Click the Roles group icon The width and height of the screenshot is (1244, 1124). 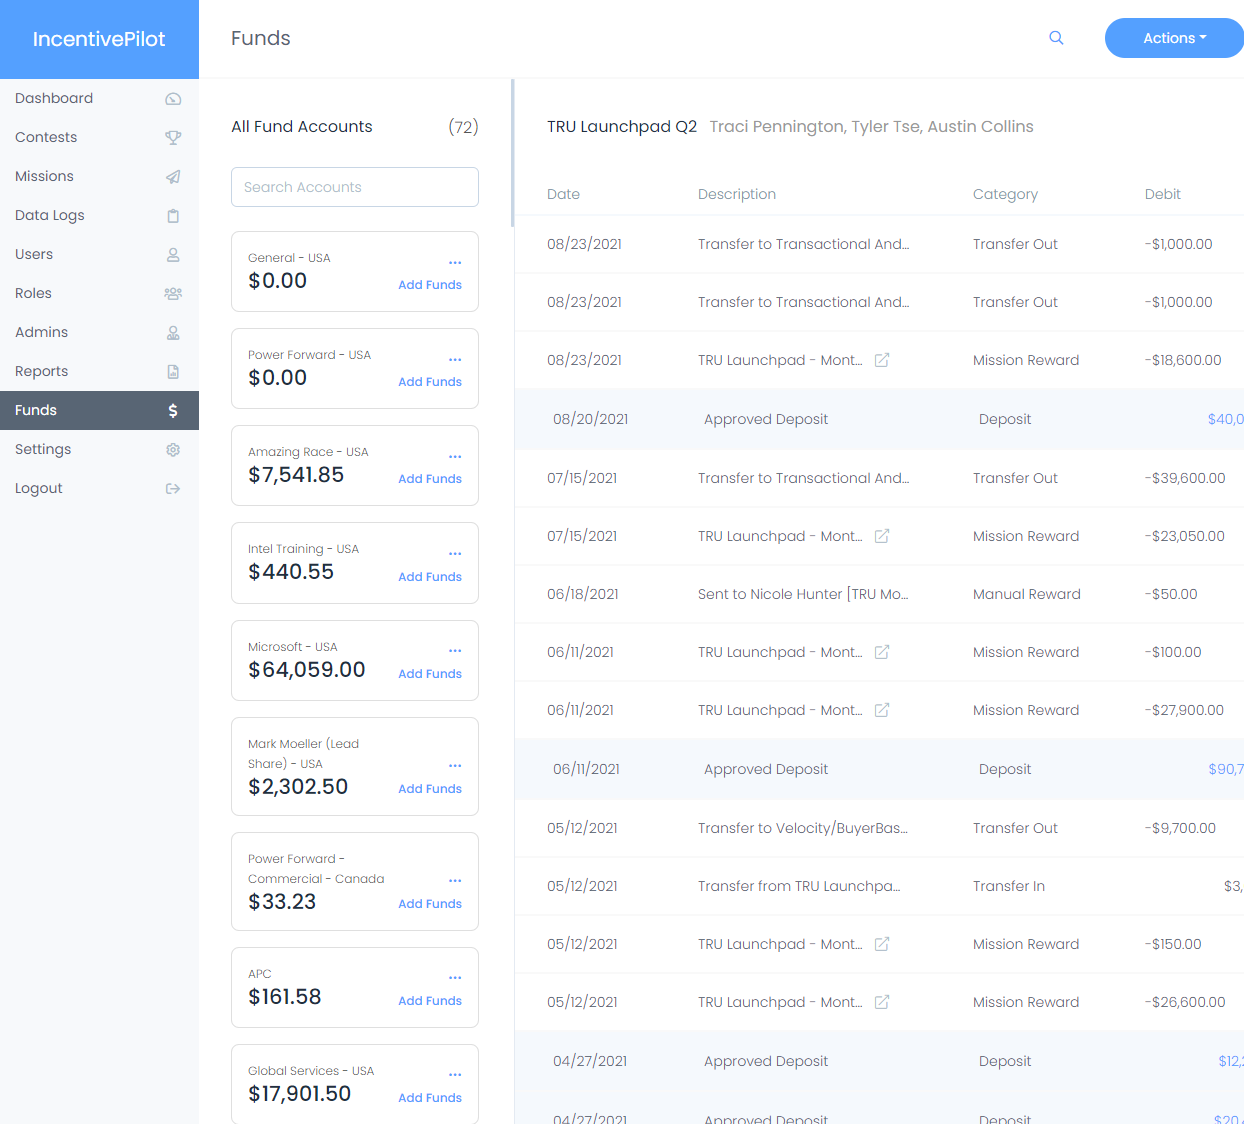click(x=173, y=294)
